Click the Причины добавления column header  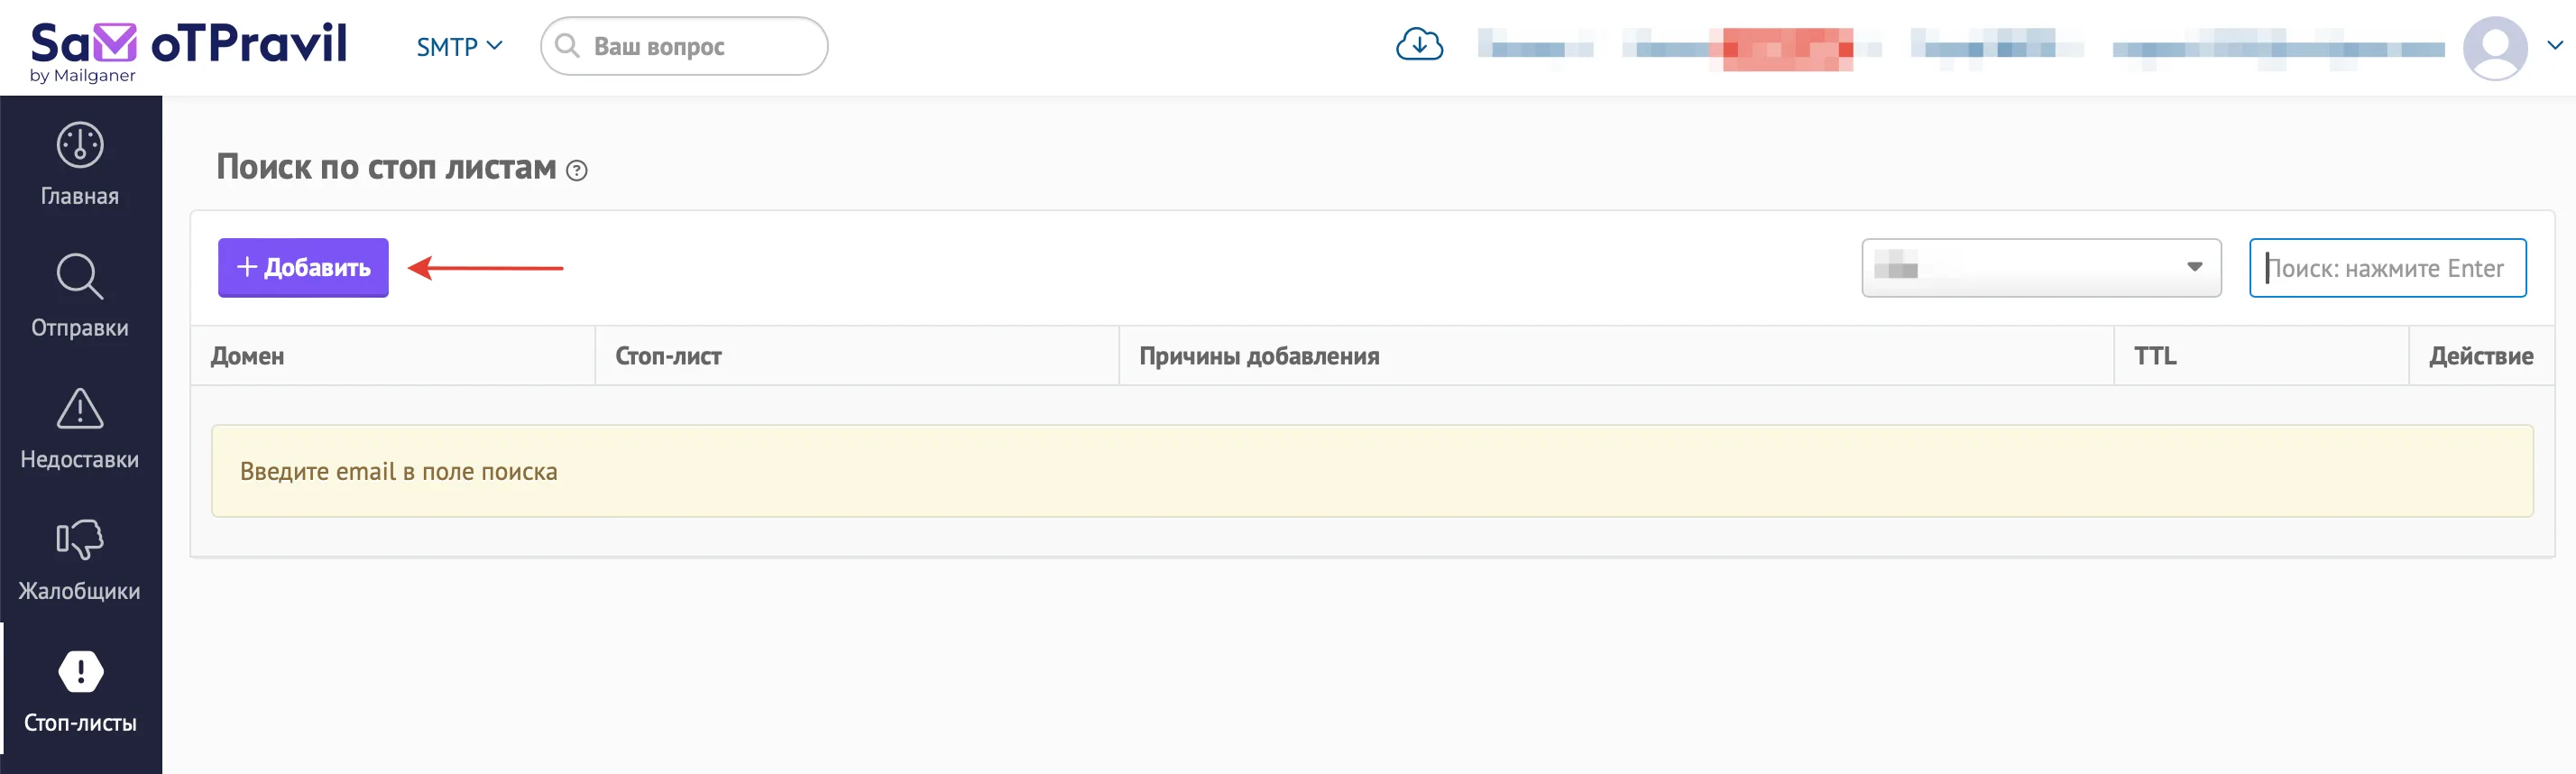1259,356
